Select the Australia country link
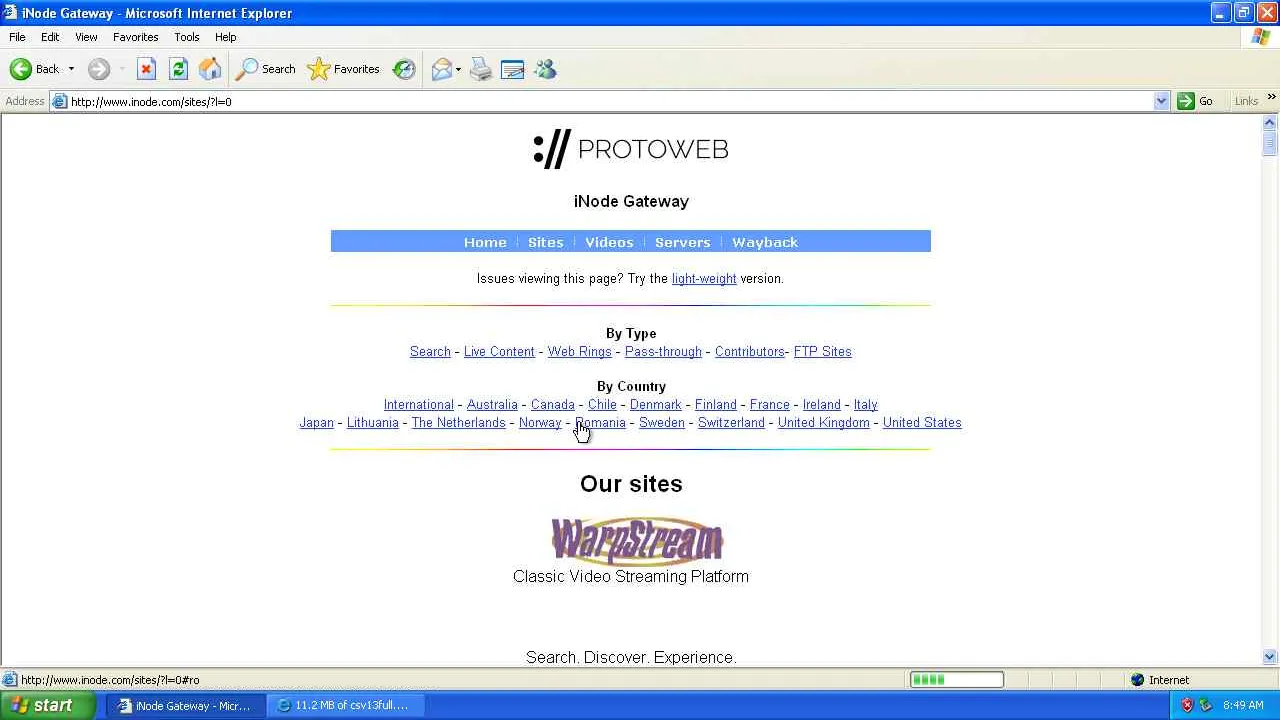 point(492,405)
